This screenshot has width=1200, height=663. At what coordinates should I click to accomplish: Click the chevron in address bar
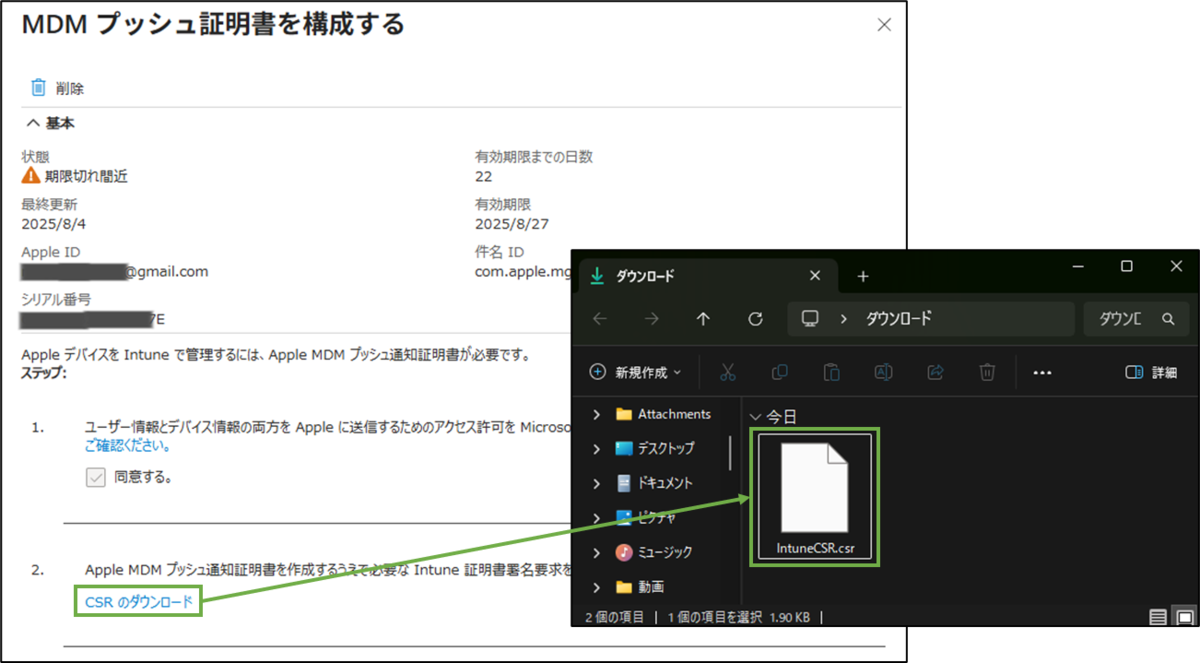[x=844, y=319]
